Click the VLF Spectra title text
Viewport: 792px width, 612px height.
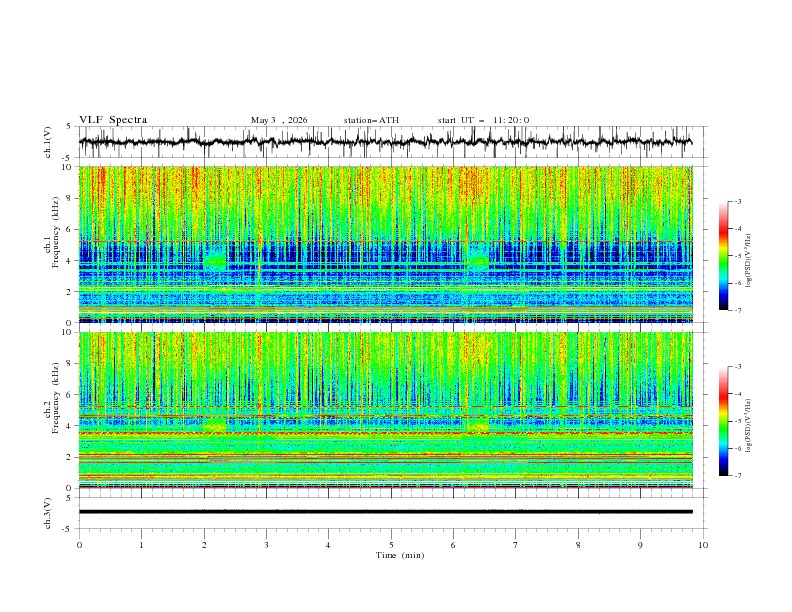(113, 120)
